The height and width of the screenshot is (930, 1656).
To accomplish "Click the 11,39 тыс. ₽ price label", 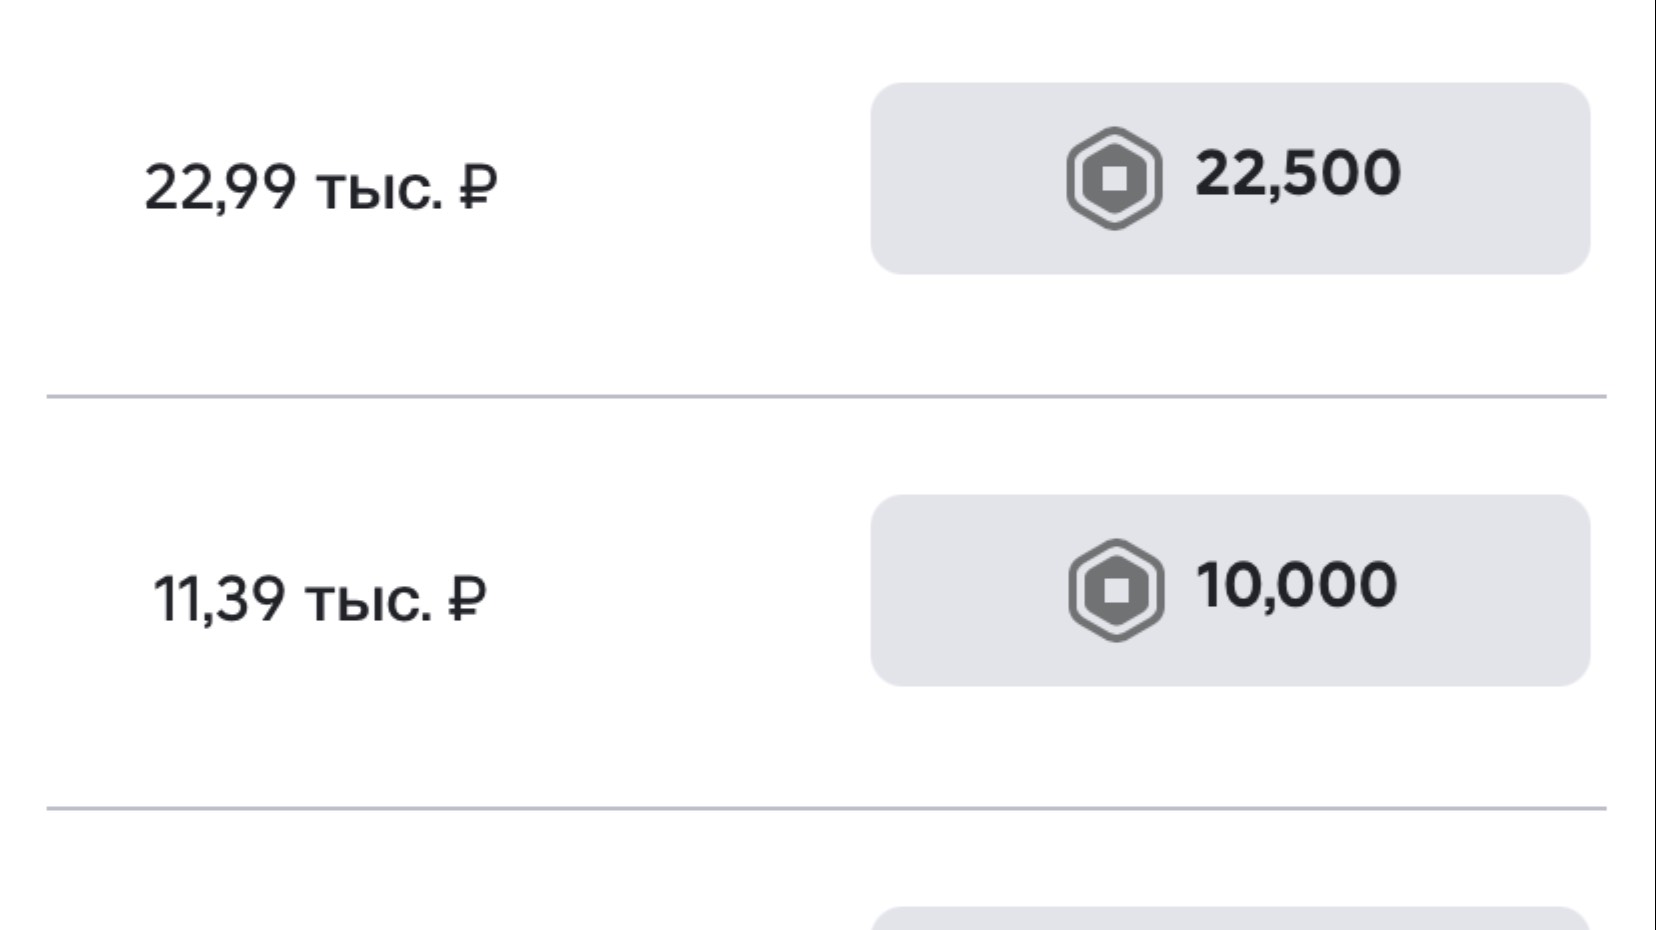I will tap(319, 599).
